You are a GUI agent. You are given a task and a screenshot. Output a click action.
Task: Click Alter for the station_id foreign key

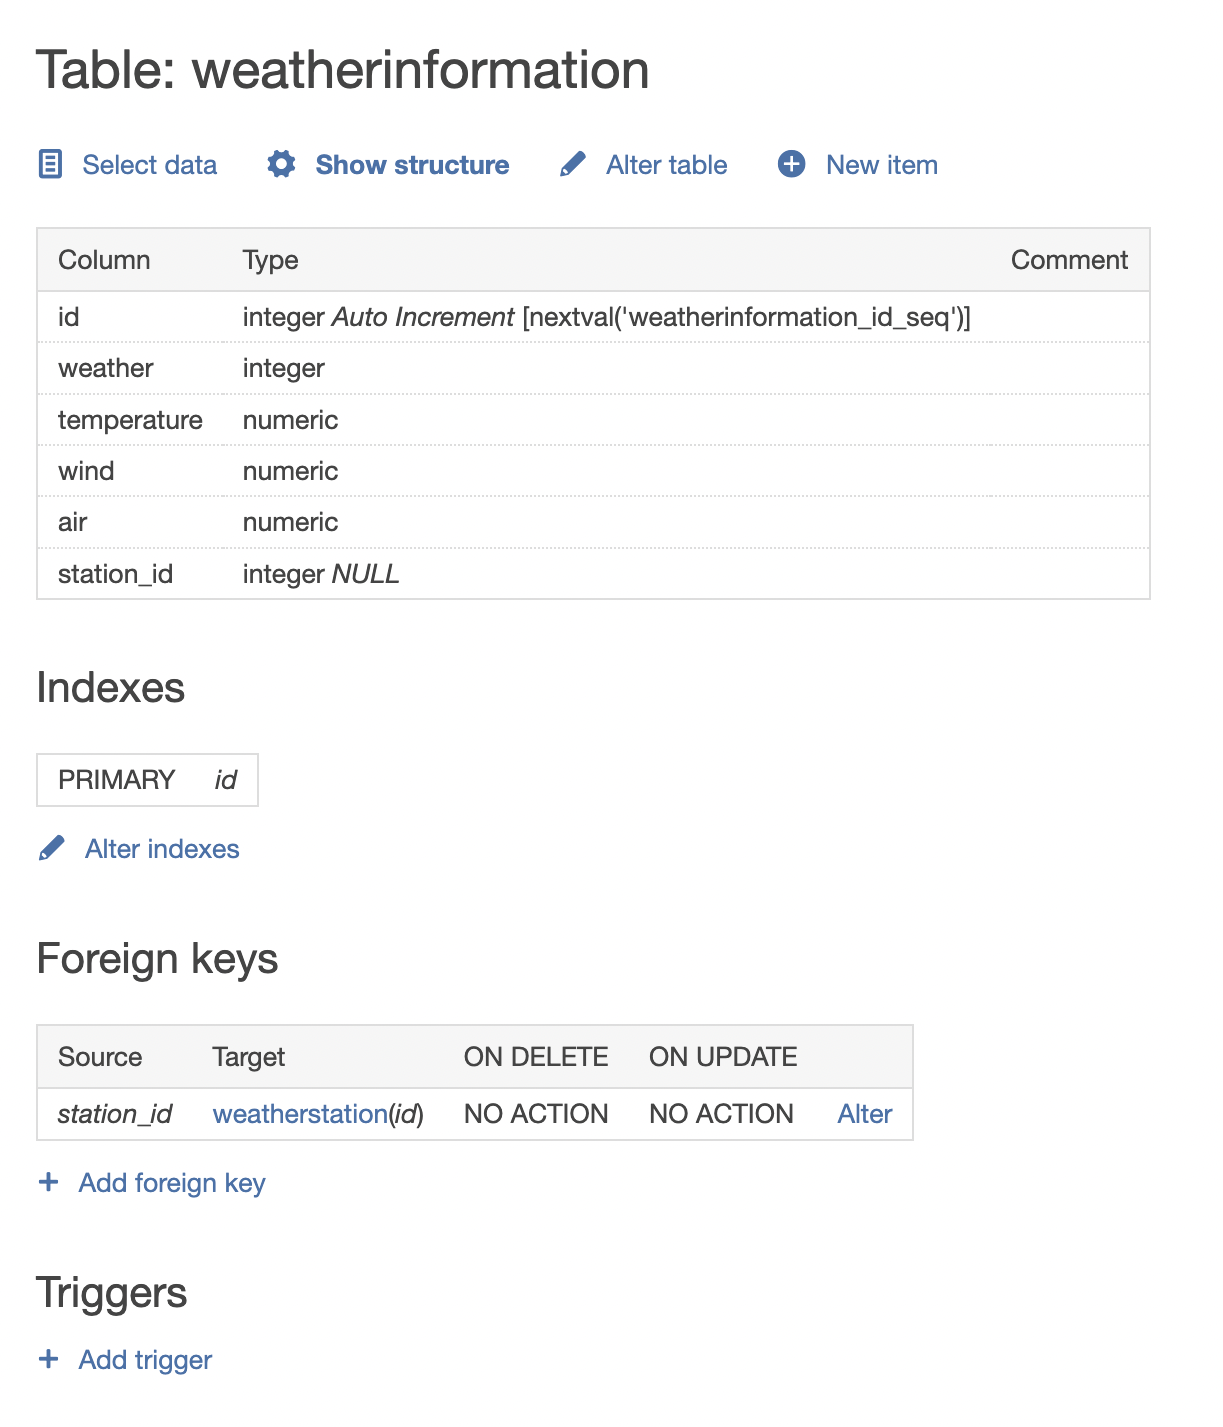(864, 1113)
